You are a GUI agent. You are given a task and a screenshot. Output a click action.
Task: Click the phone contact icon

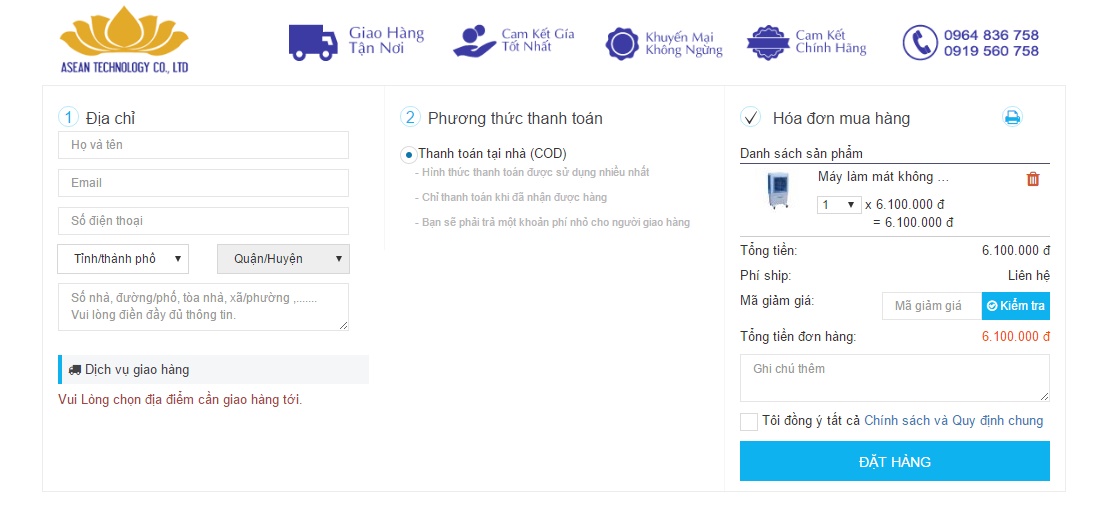point(919,42)
